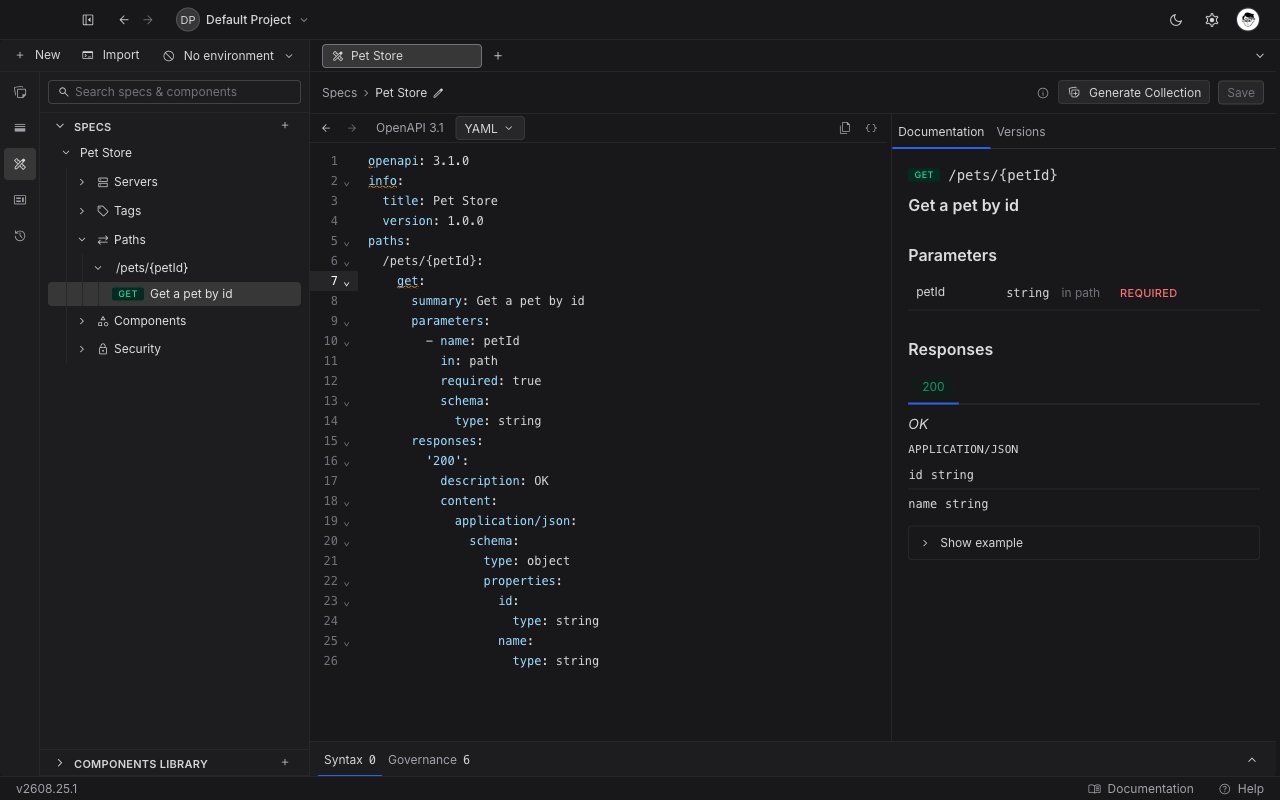Open the History sidebar icon
1280x800 pixels.
[x=20, y=236]
